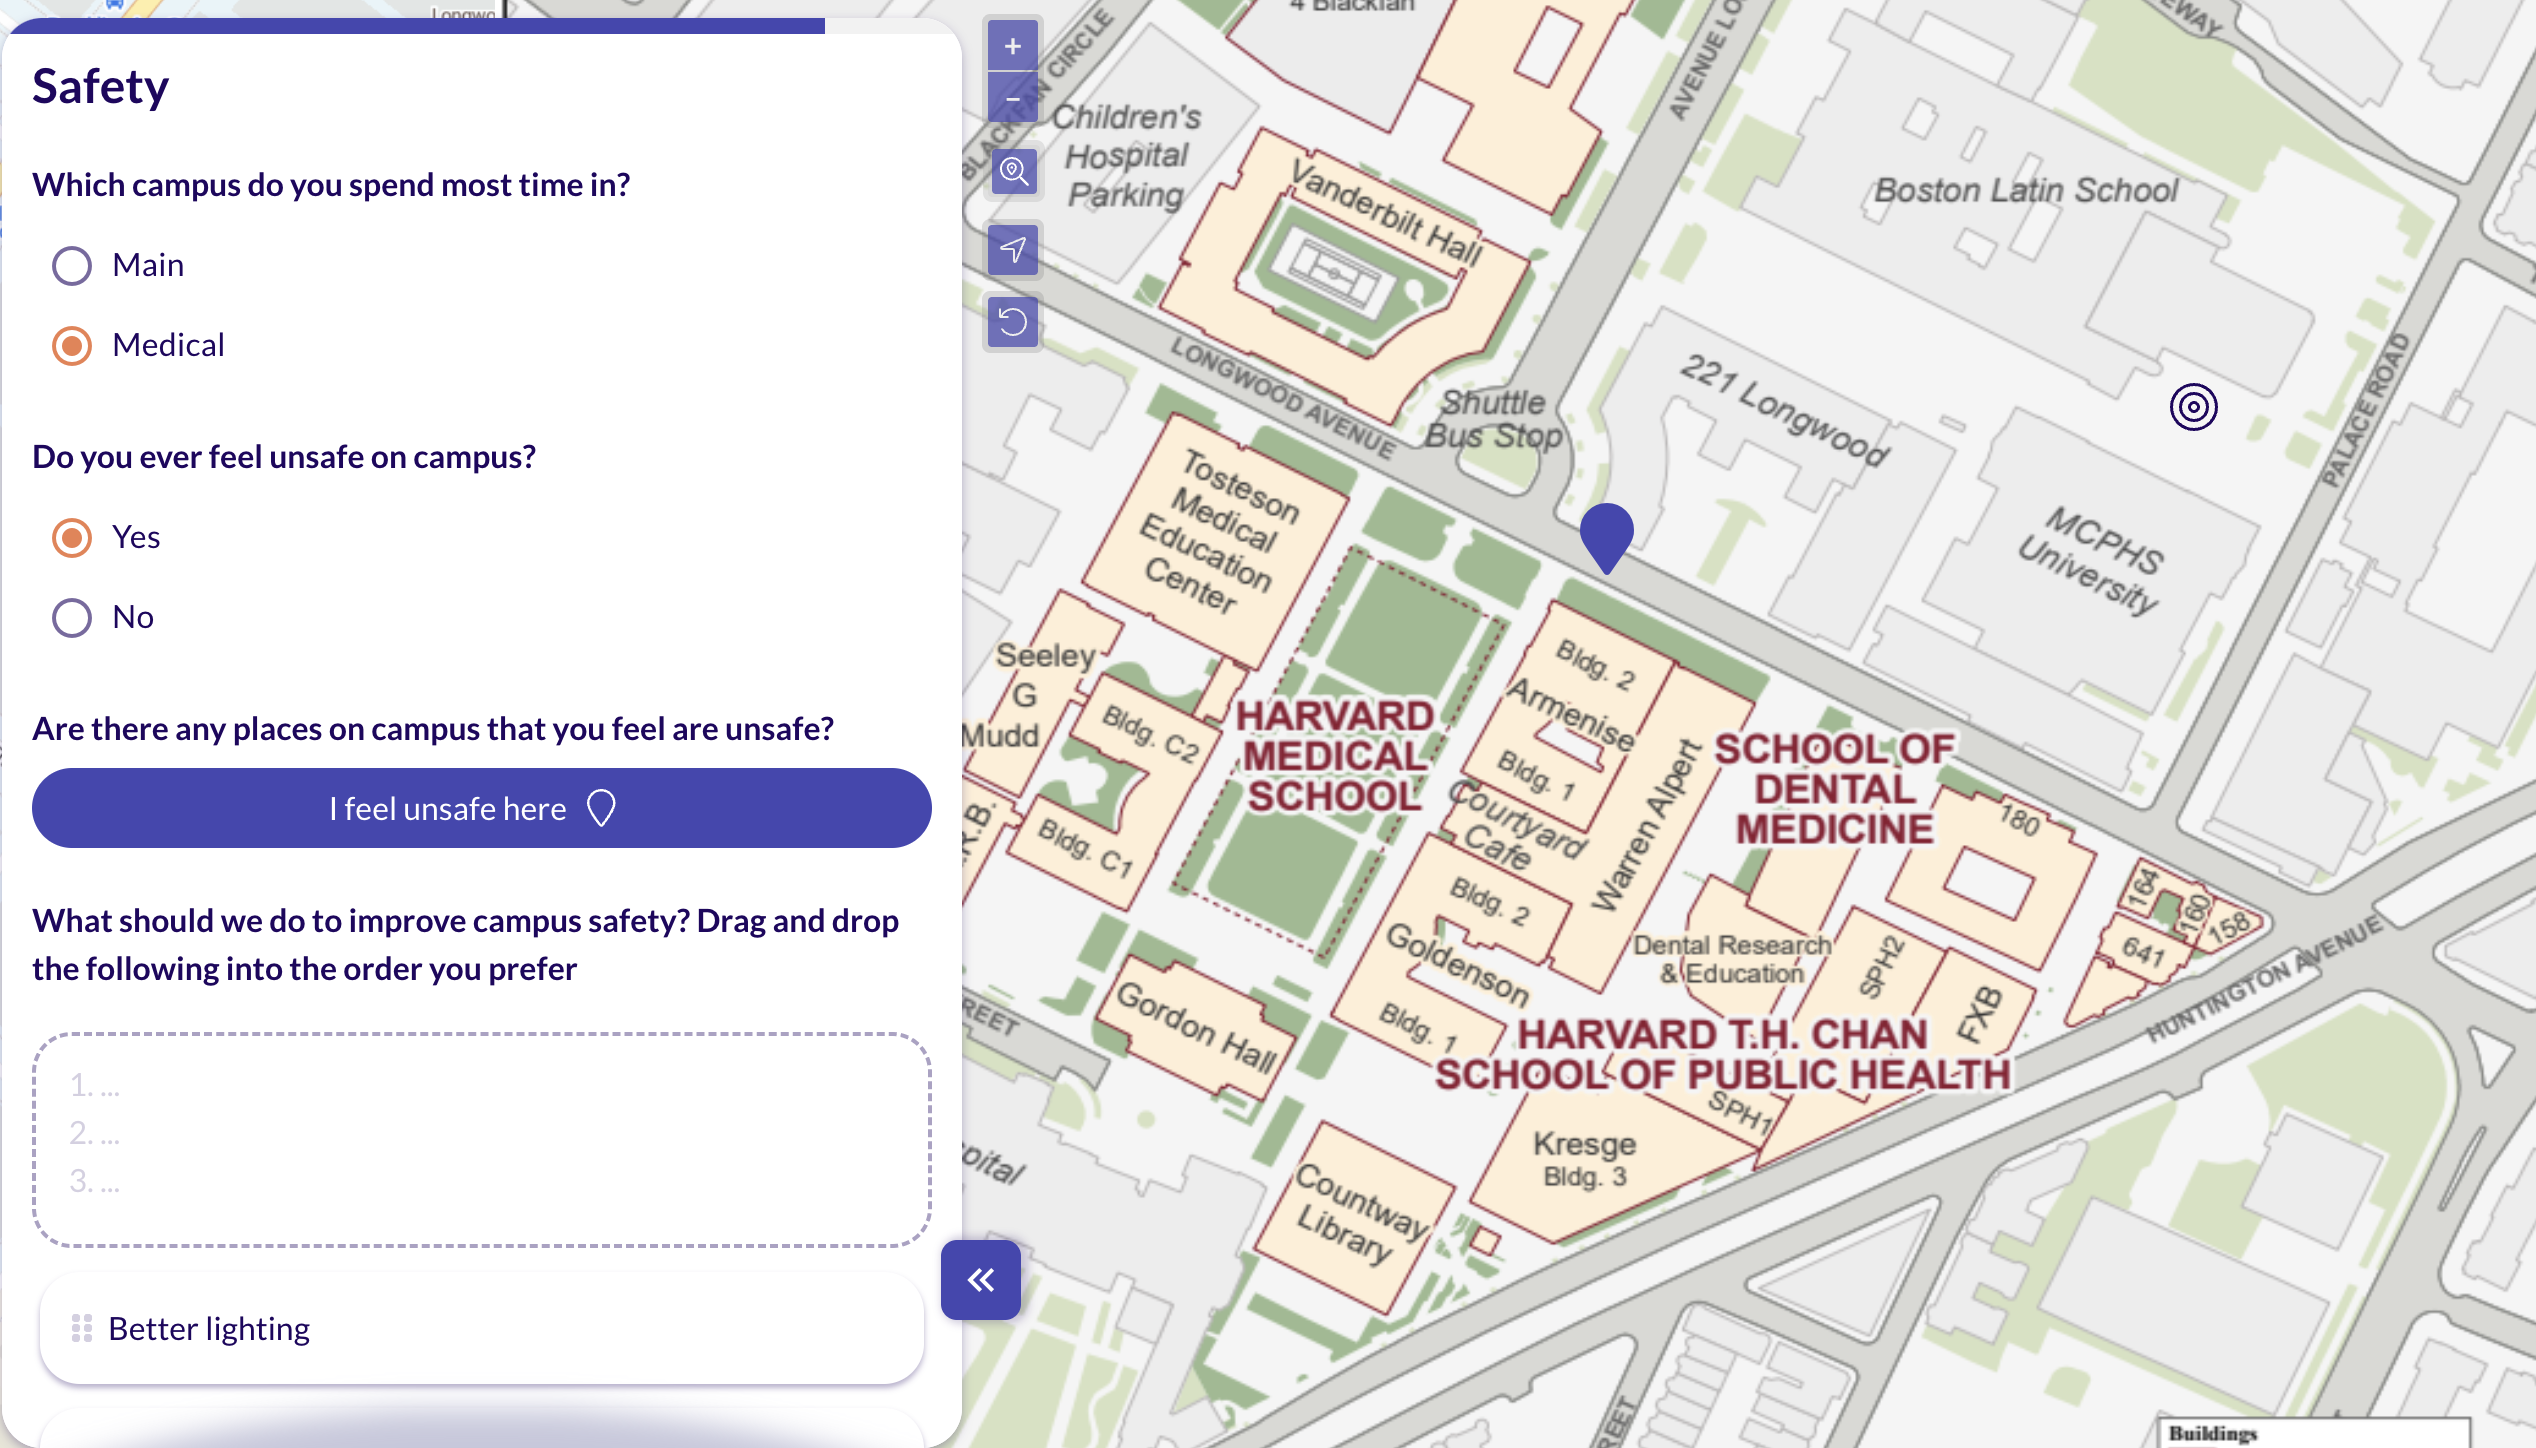Click the pin icon in unsafe button
This screenshot has height=1448, width=2536.
coord(601,808)
